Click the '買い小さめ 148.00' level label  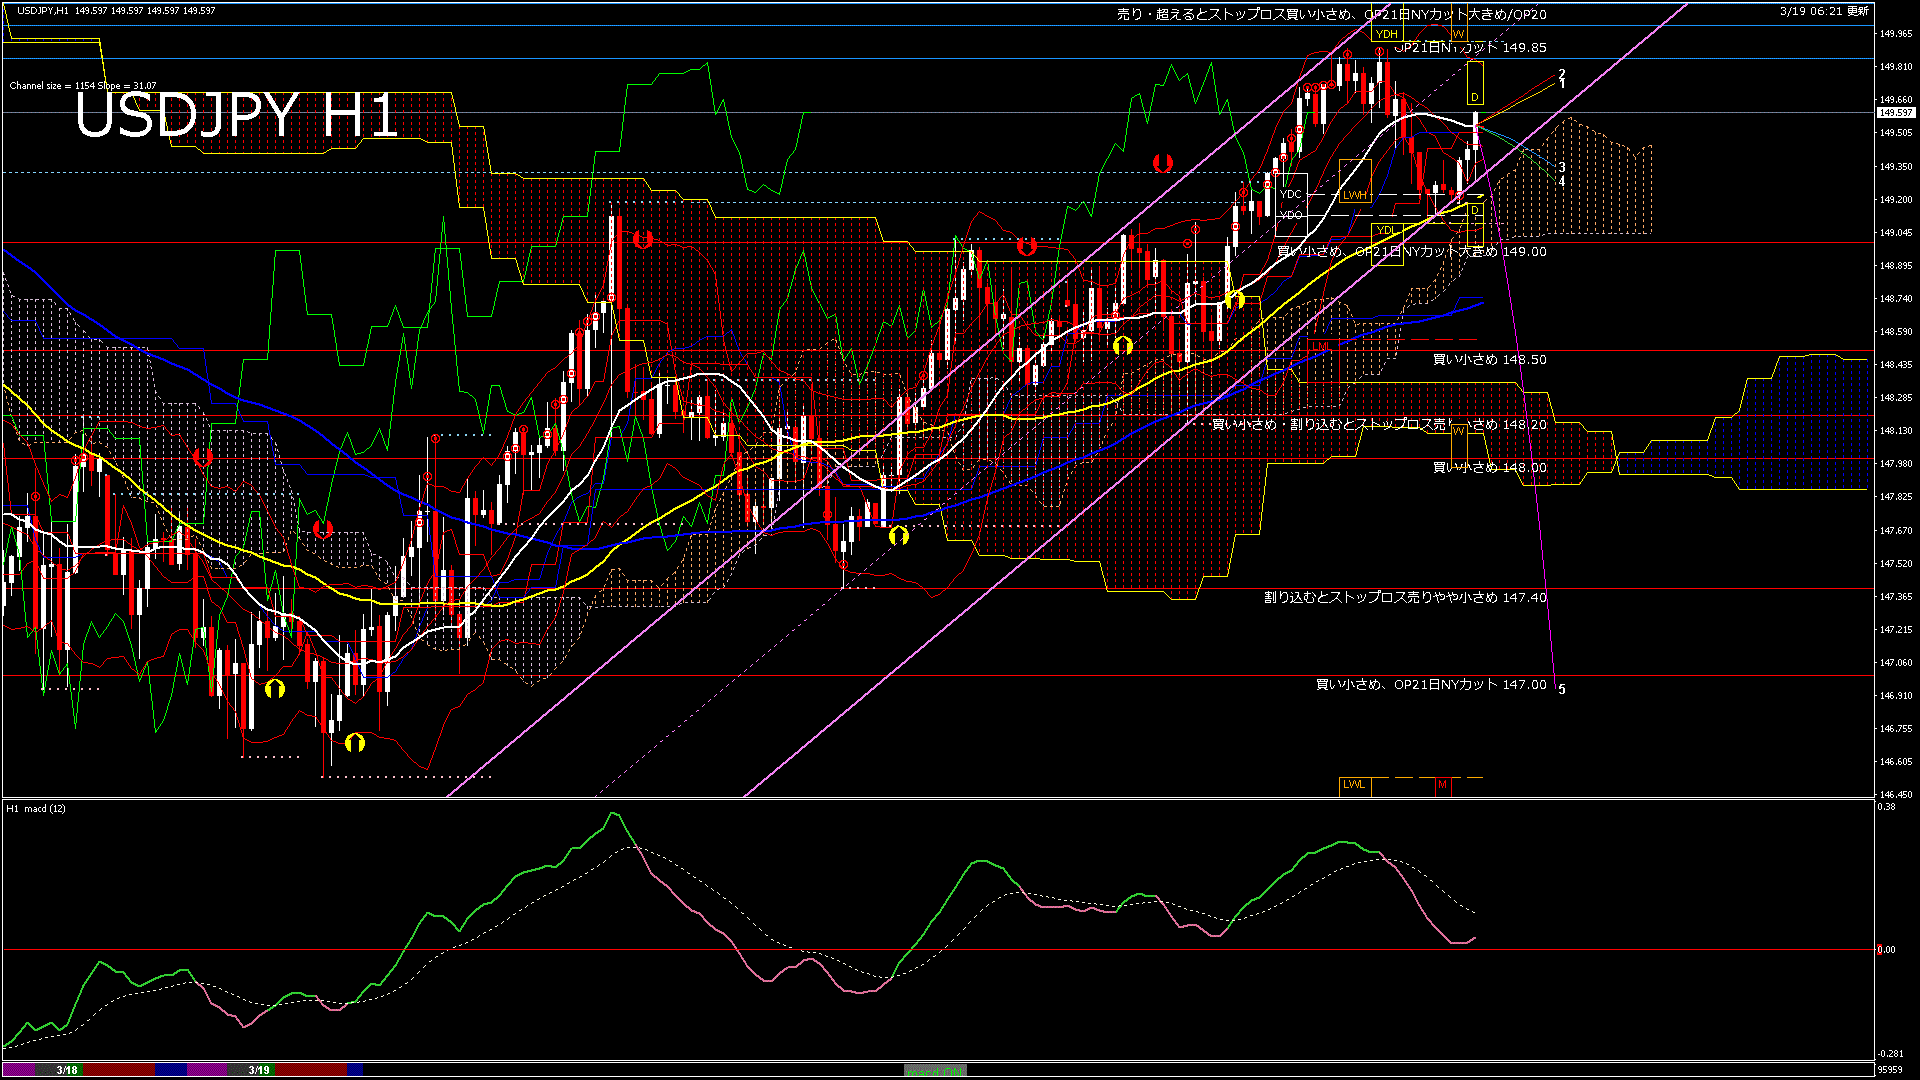(x=1490, y=467)
